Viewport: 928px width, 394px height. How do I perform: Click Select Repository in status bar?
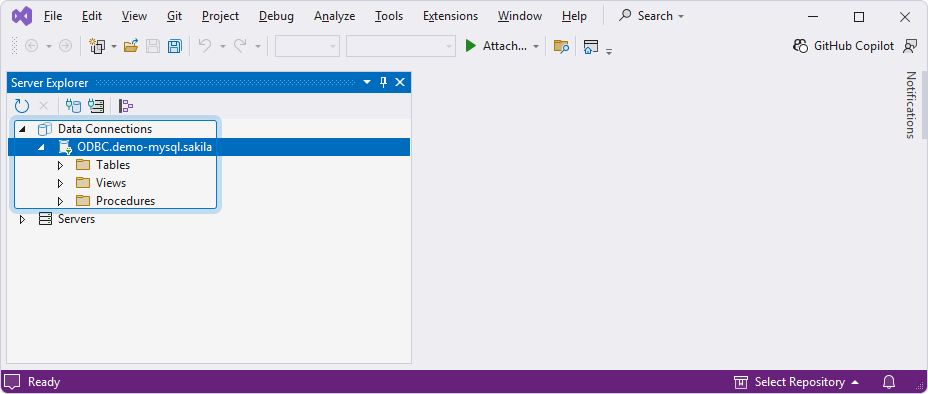pyautogui.click(x=796, y=382)
